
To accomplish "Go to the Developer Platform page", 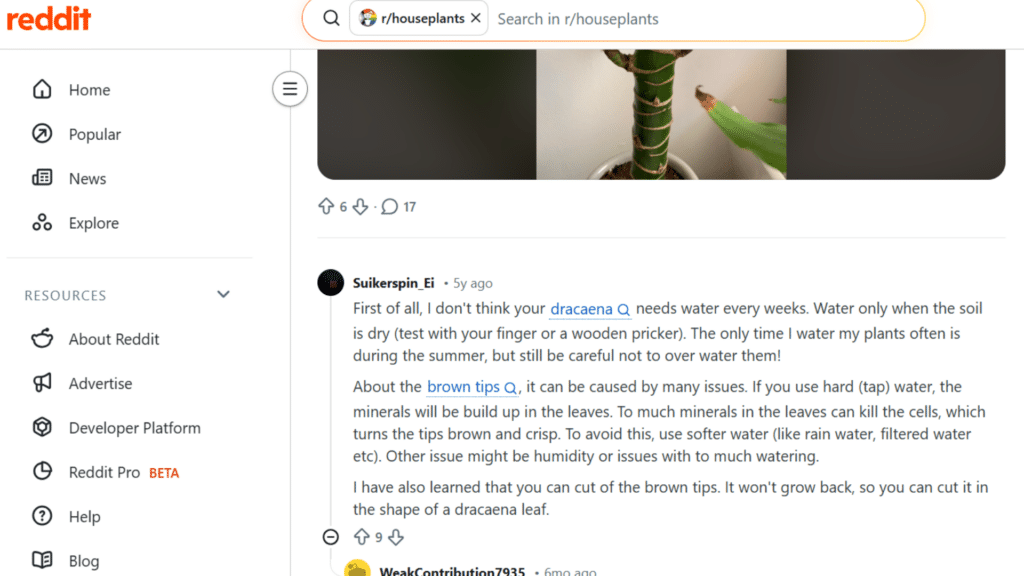I will click(x=134, y=427).
